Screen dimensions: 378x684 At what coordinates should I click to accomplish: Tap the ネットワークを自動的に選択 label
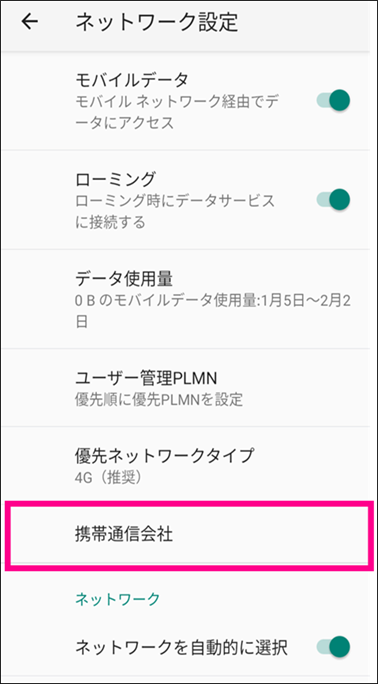[181, 648]
